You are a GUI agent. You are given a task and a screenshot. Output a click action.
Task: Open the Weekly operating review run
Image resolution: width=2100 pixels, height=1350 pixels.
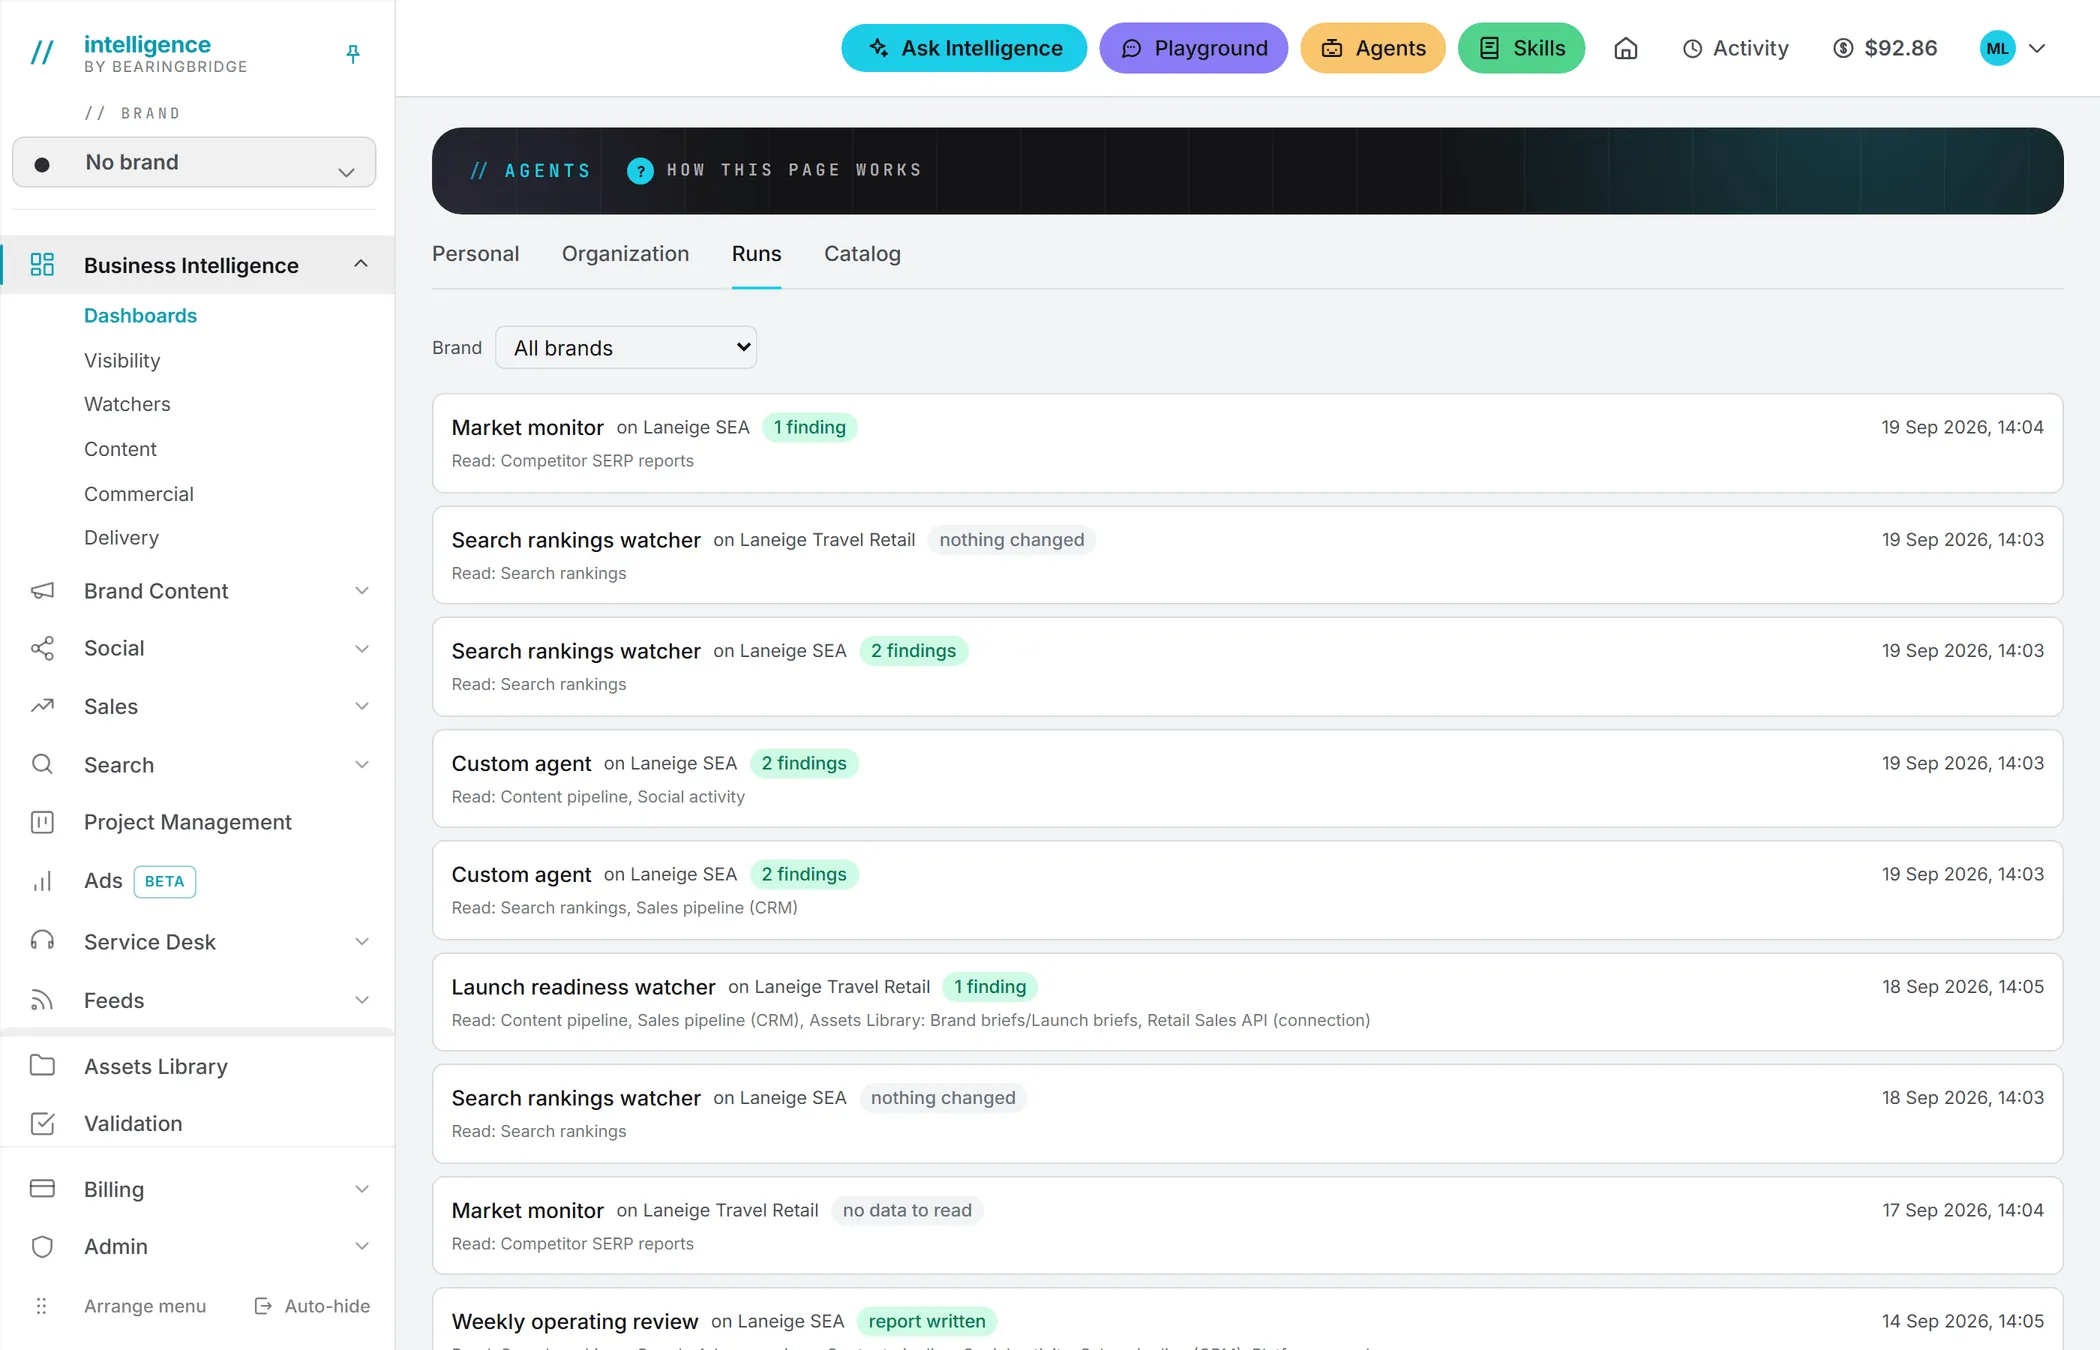tap(1247, 1320)
